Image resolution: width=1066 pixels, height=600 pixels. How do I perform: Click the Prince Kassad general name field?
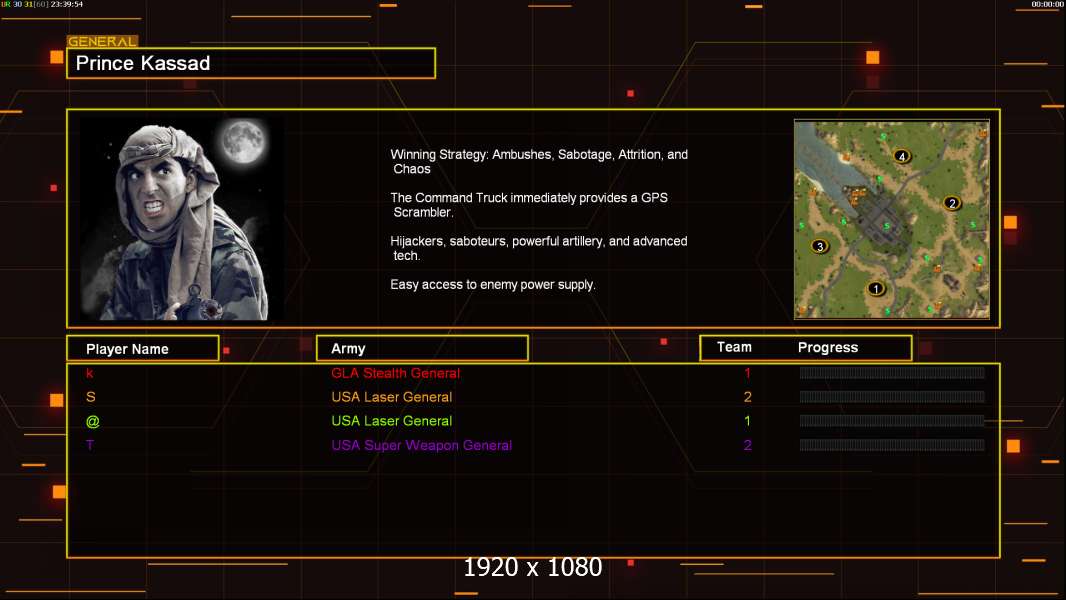[x=251, y=63]
